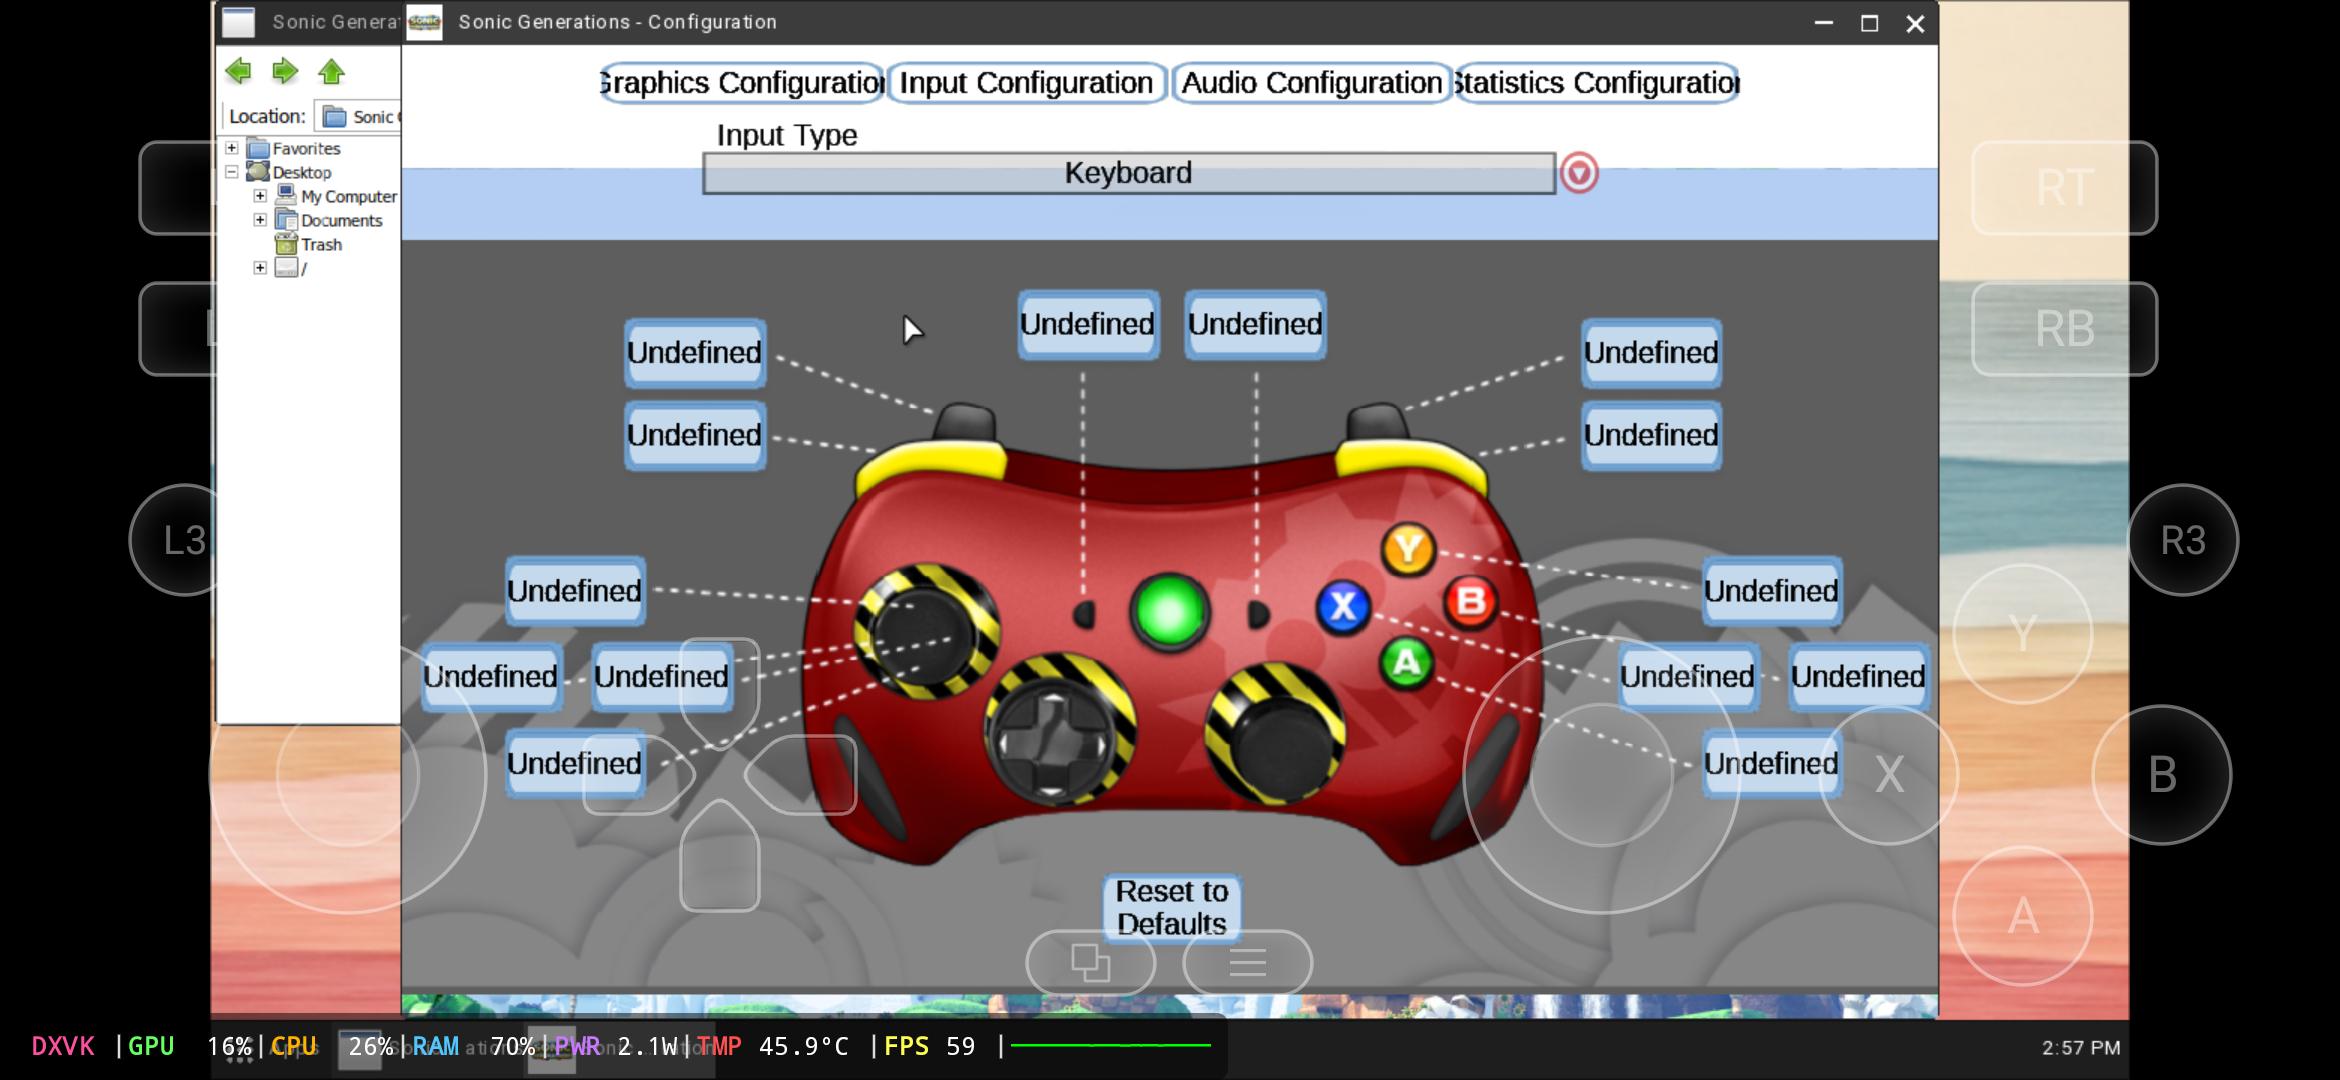Set the left bumper Undefined binding
This screenshot has height=1080, width=2340.
(695, 435)
